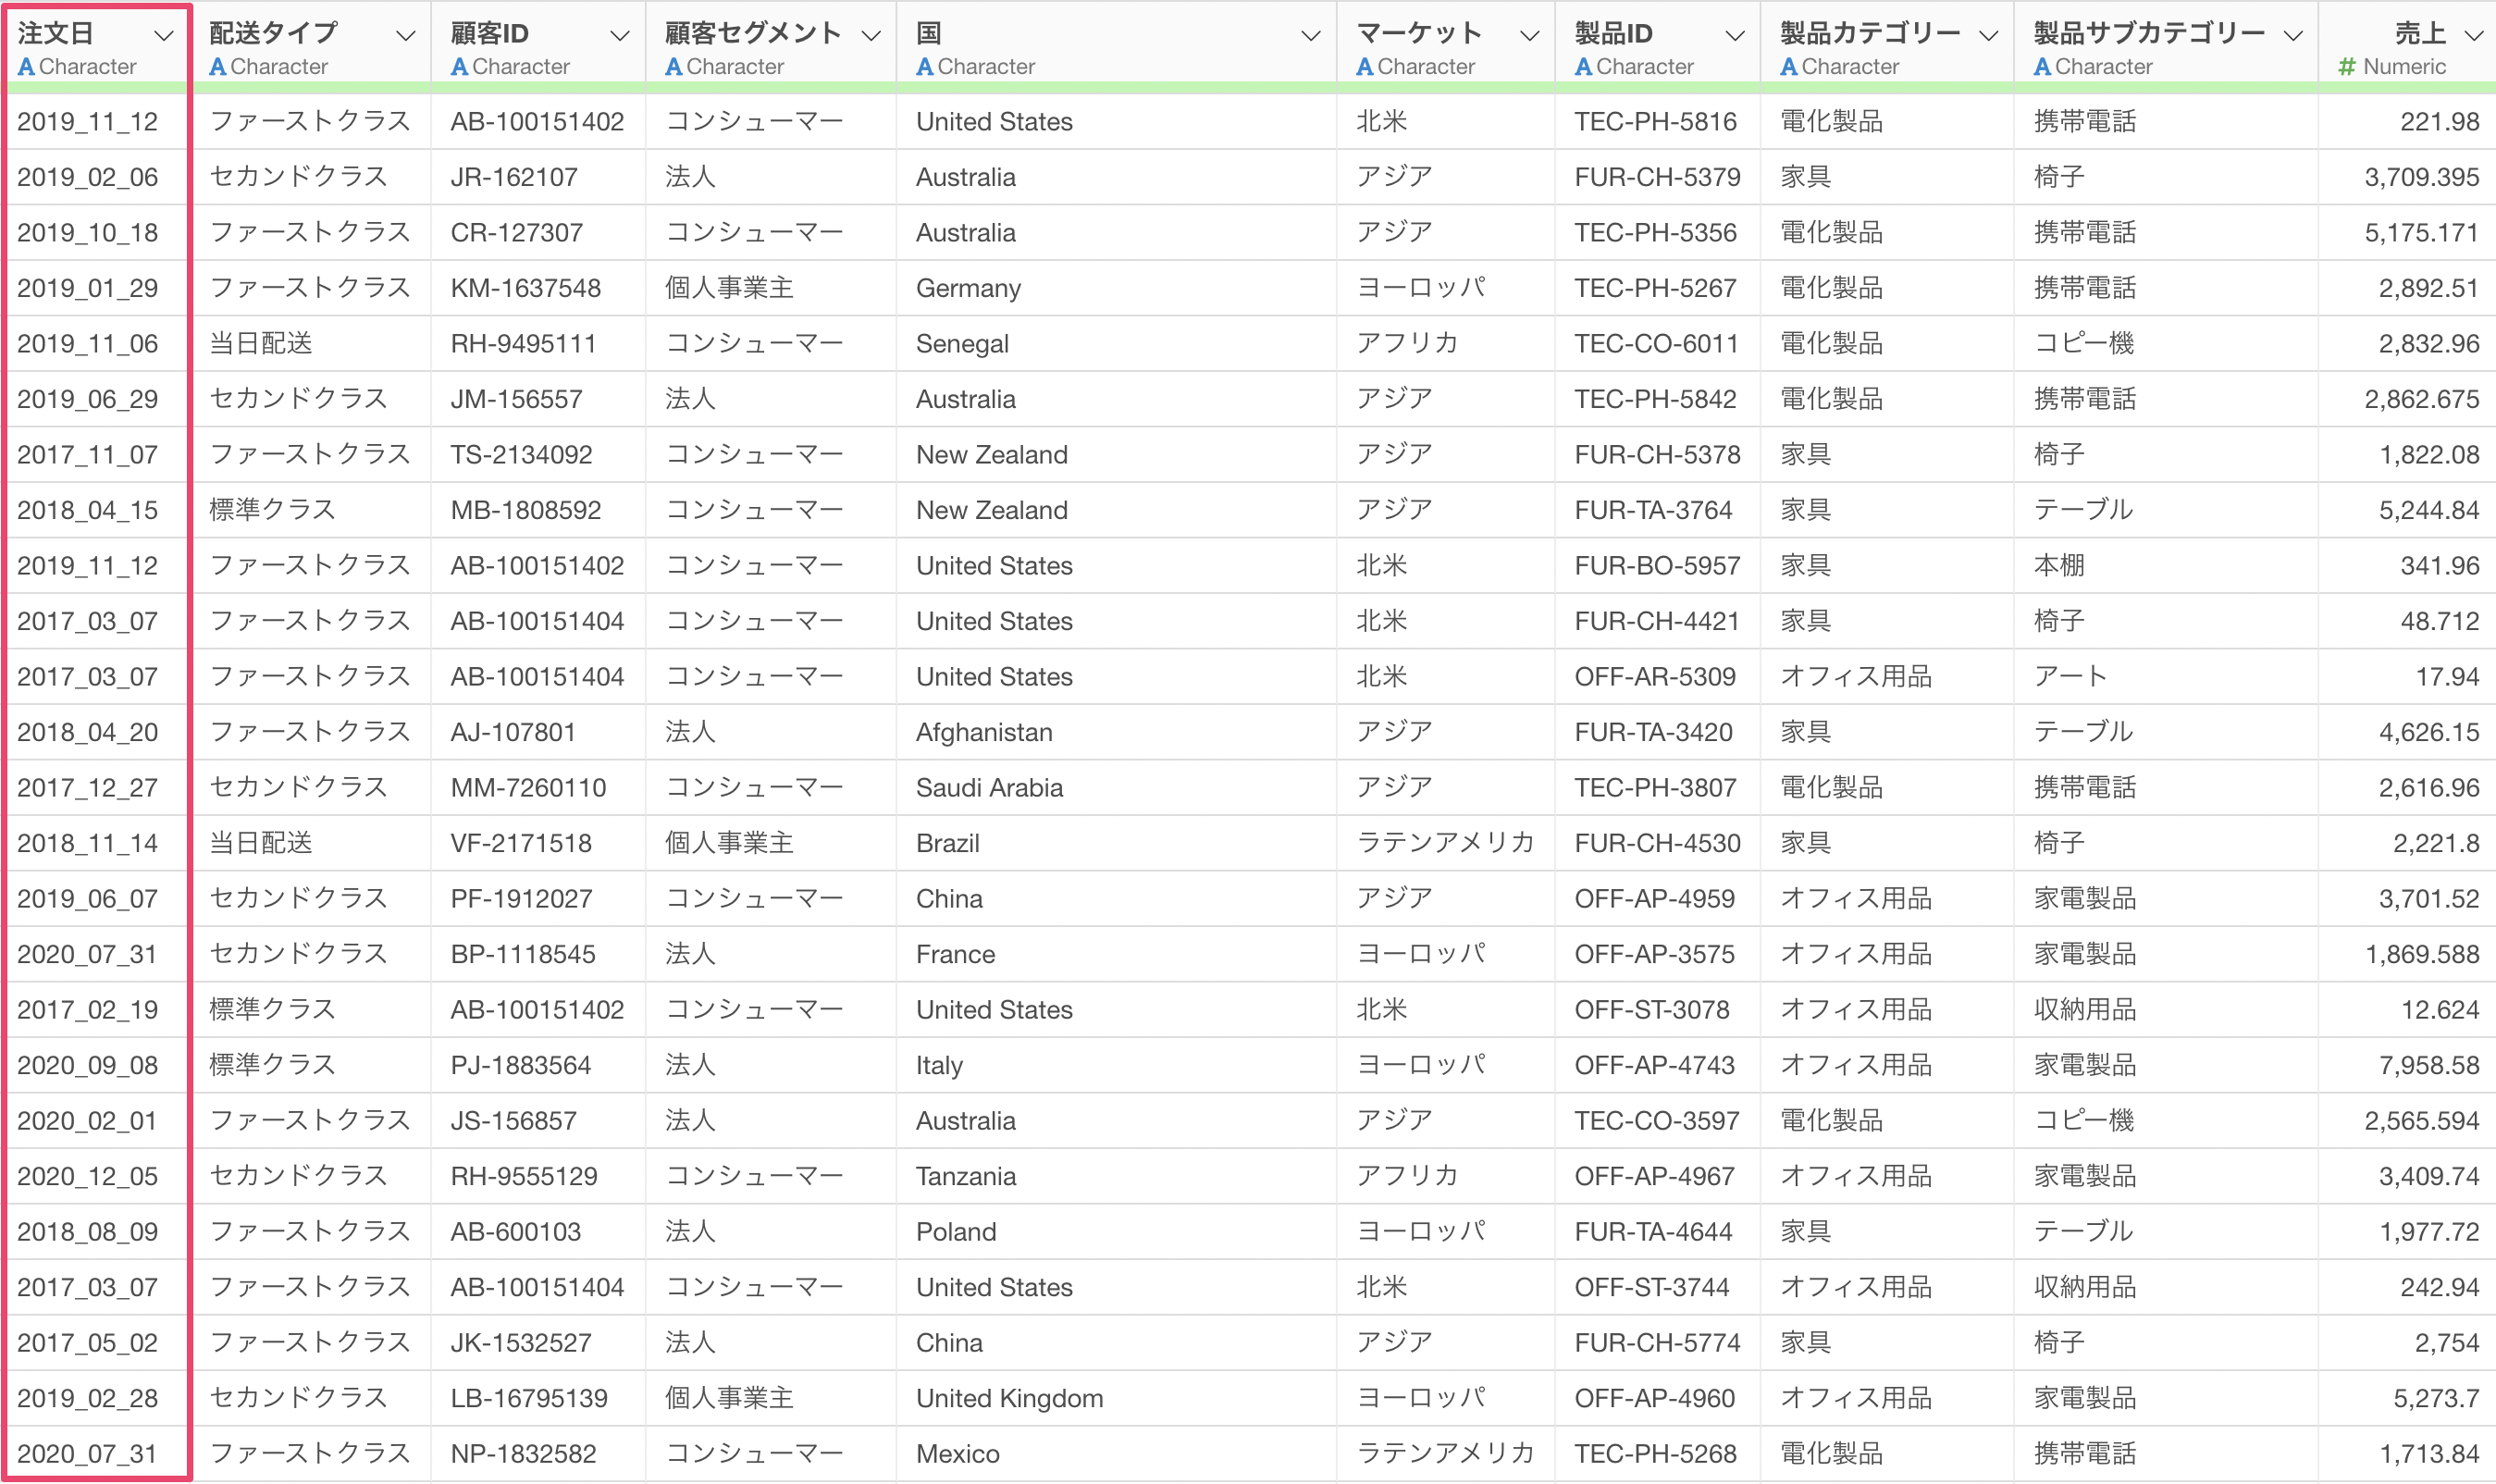Viewport: 2496px width, 1484px height.
Task: Click the Character type icon under マーケット
Action: 1364,67
